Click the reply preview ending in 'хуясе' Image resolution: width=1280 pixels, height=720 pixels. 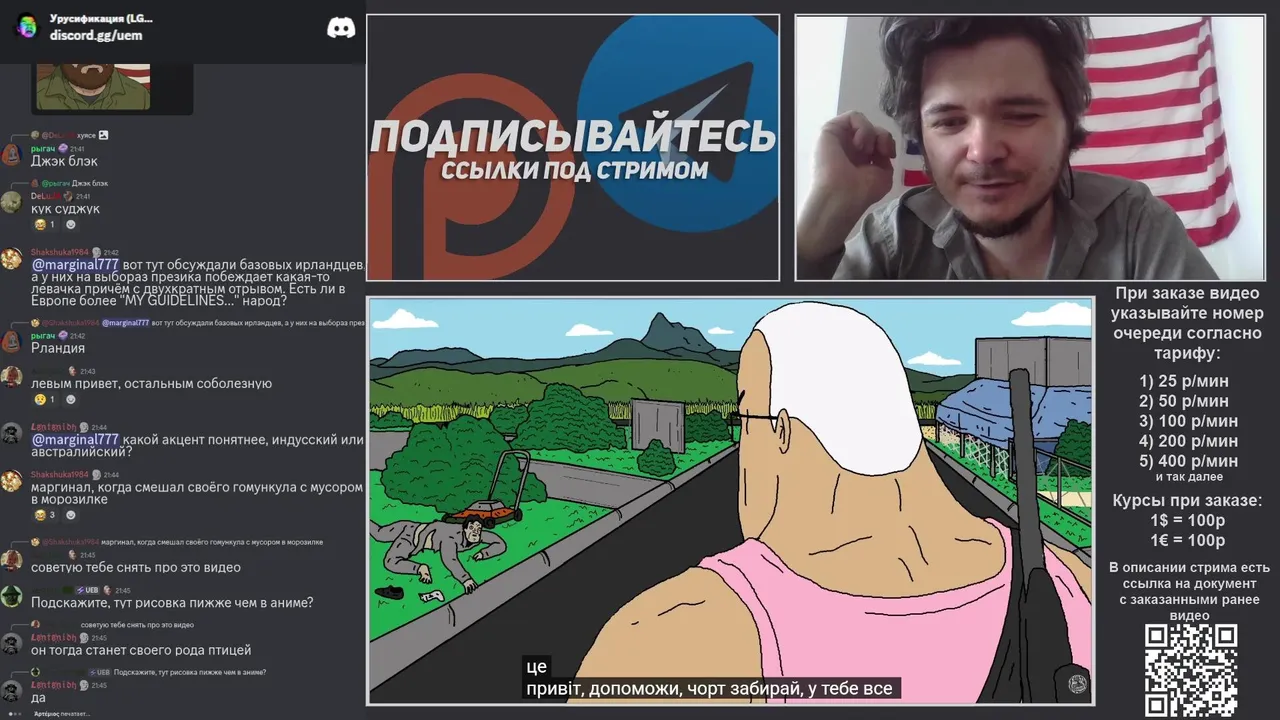tap(69, 135)
